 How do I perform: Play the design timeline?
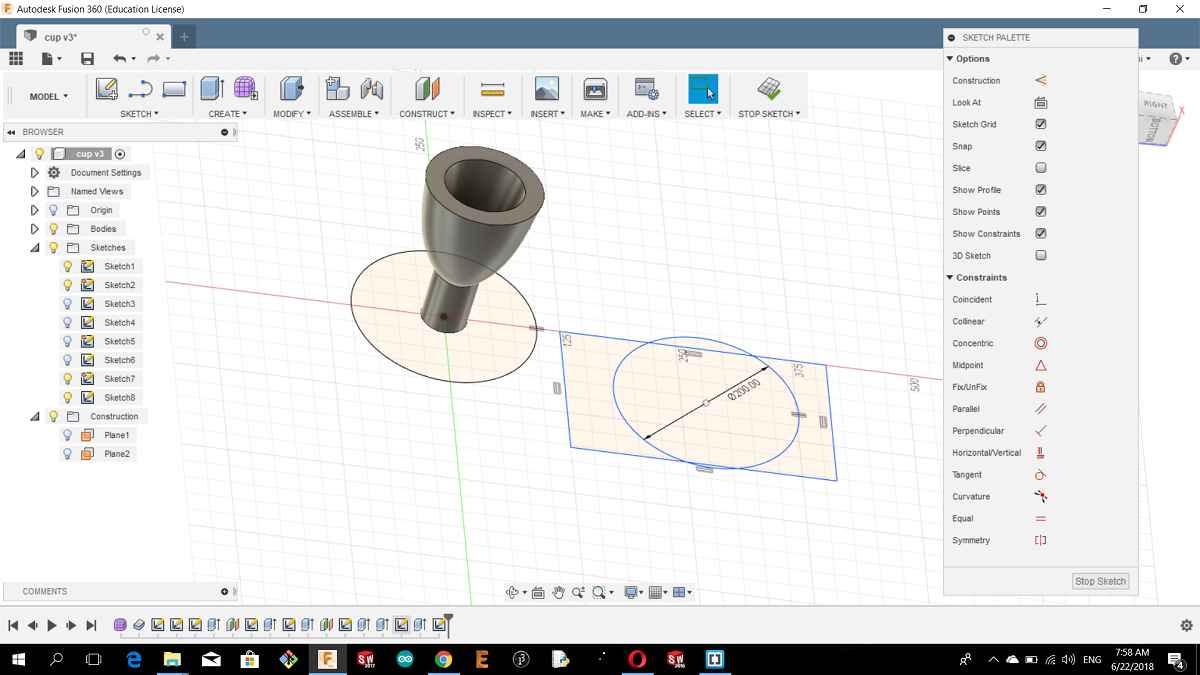(x=52, y=625)
